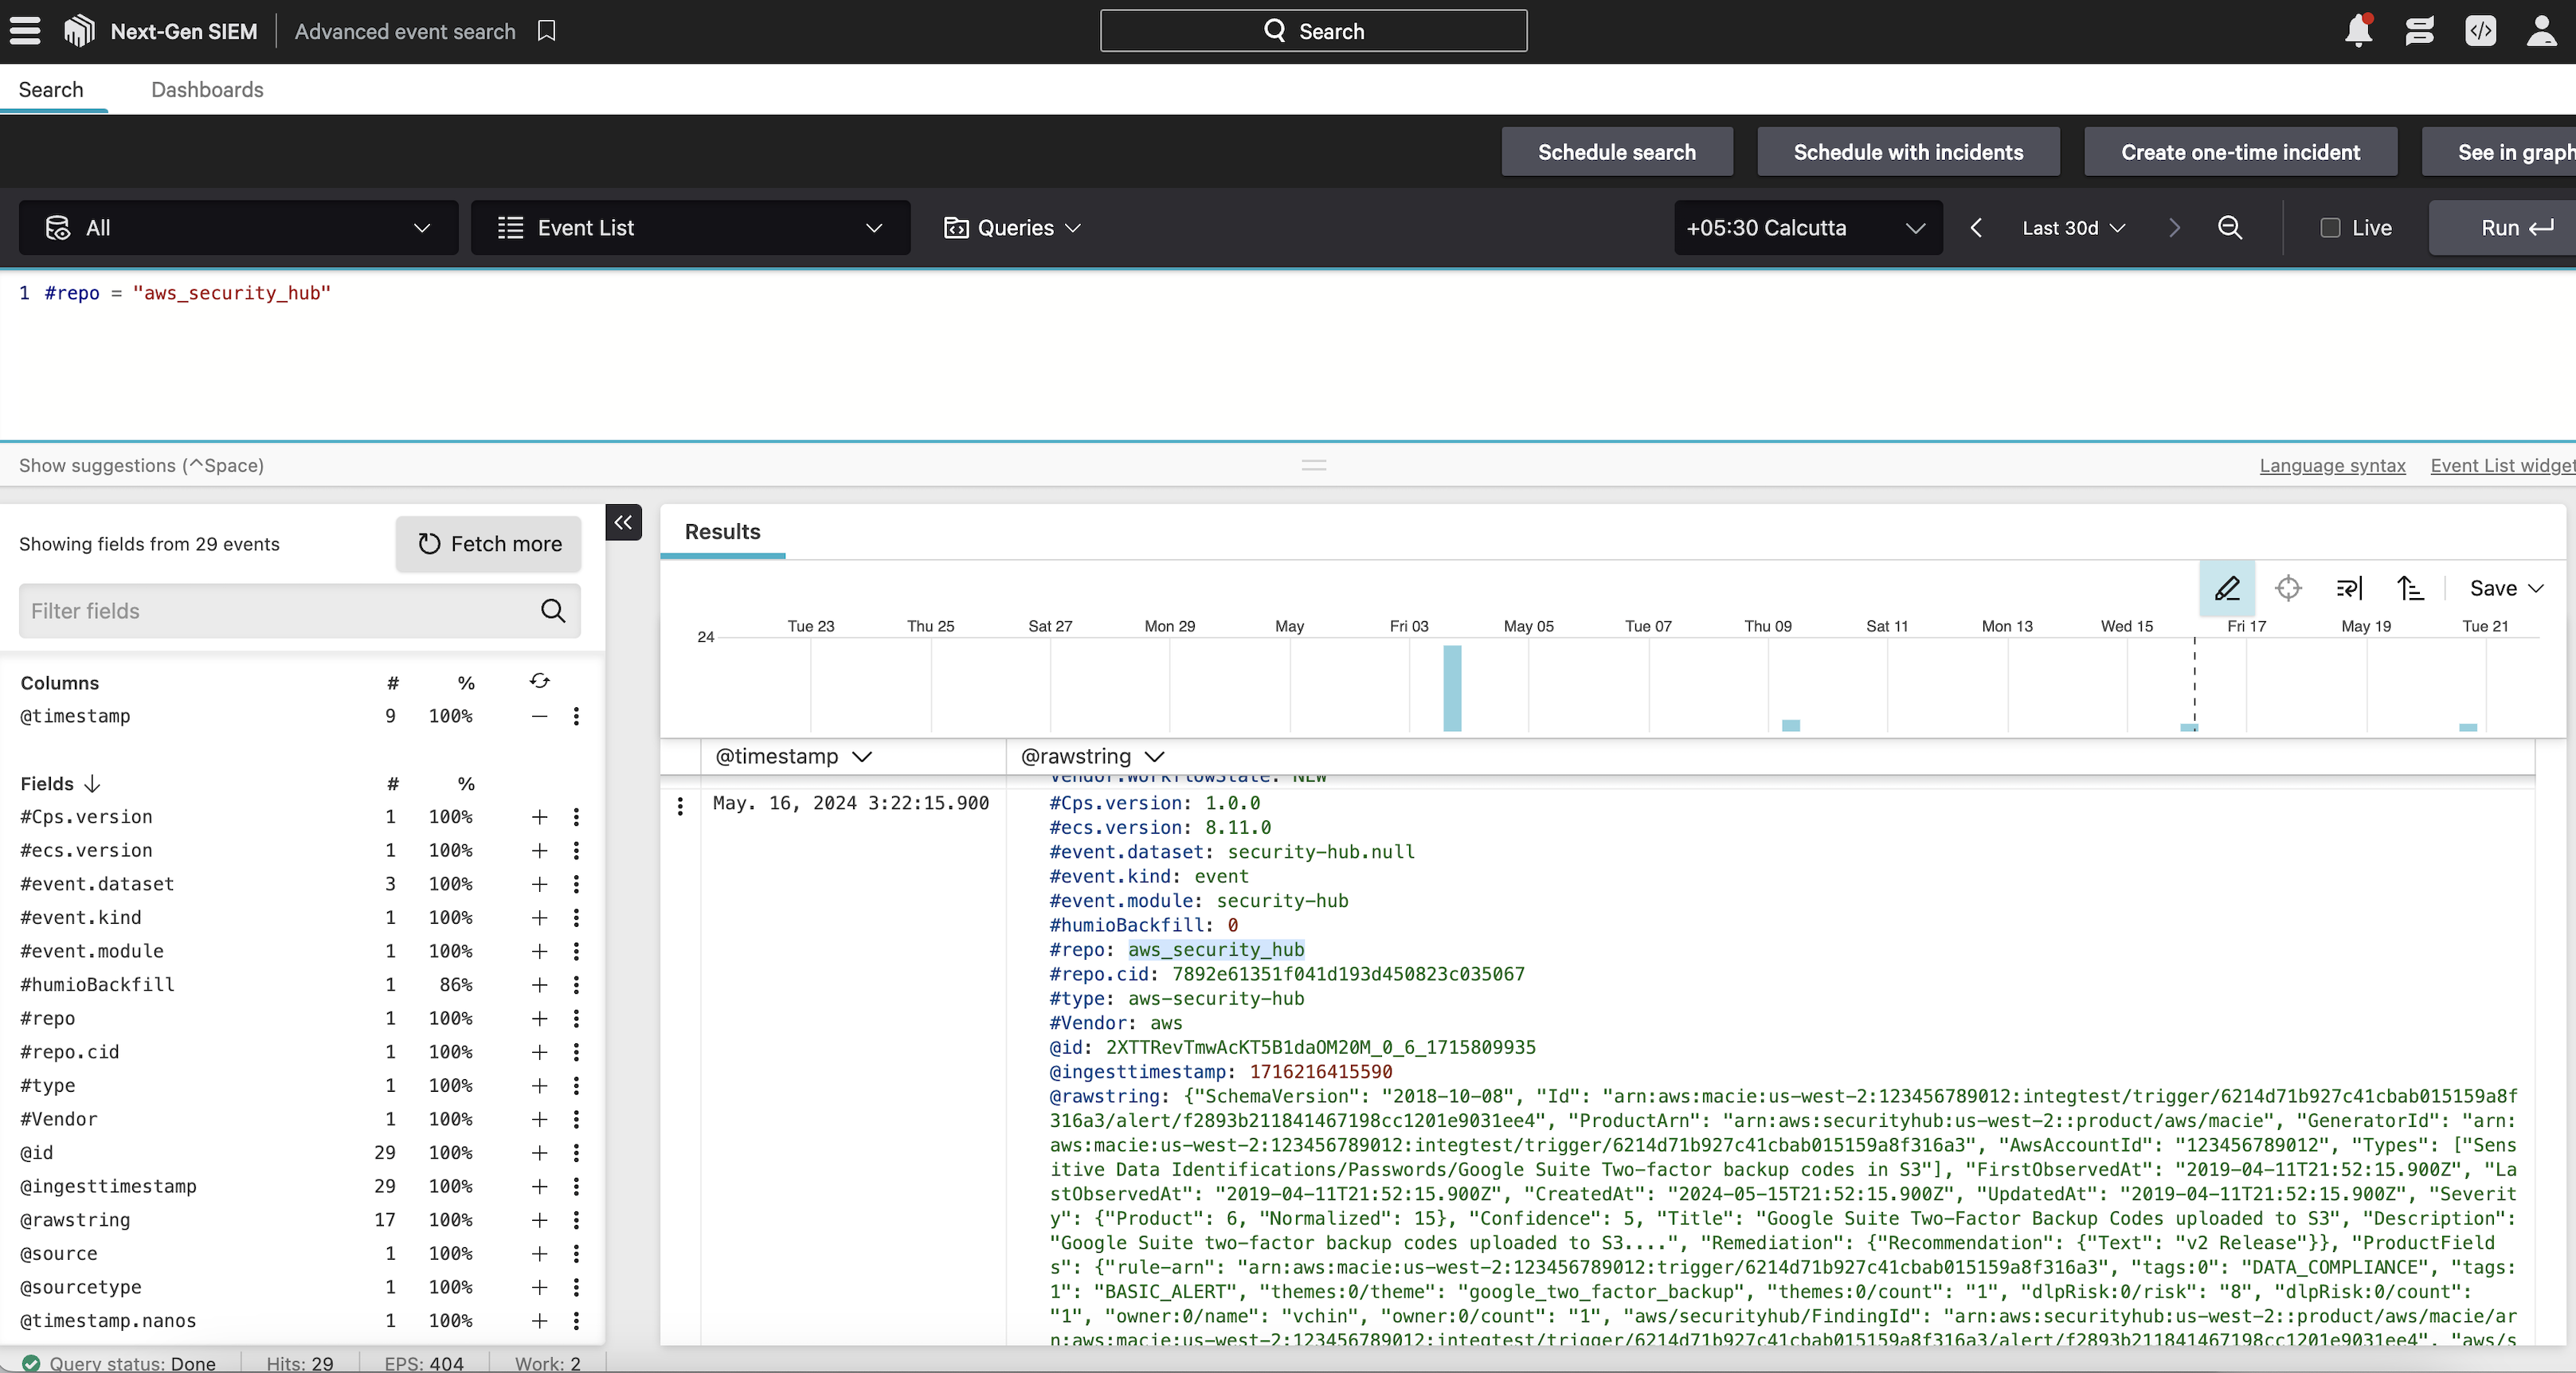
Task: Collapse the fields side panel
Action: coord(623,522)
